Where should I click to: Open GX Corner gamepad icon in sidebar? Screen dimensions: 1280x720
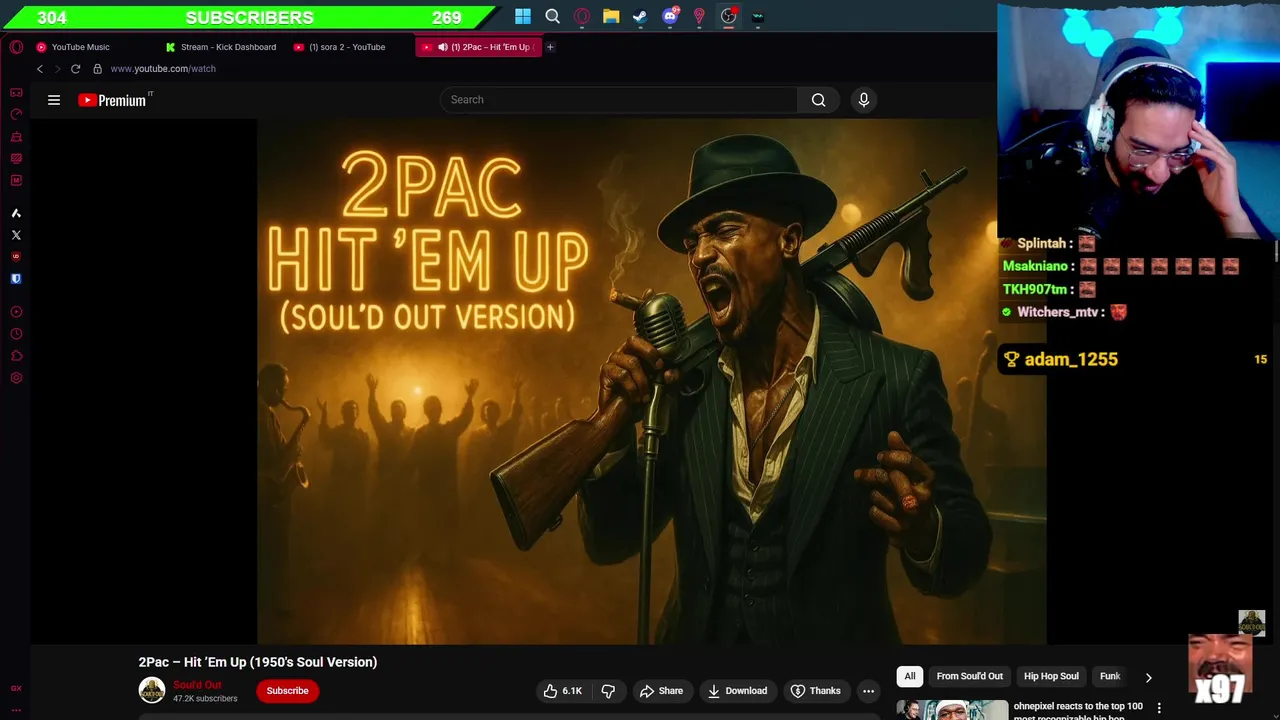16,93
